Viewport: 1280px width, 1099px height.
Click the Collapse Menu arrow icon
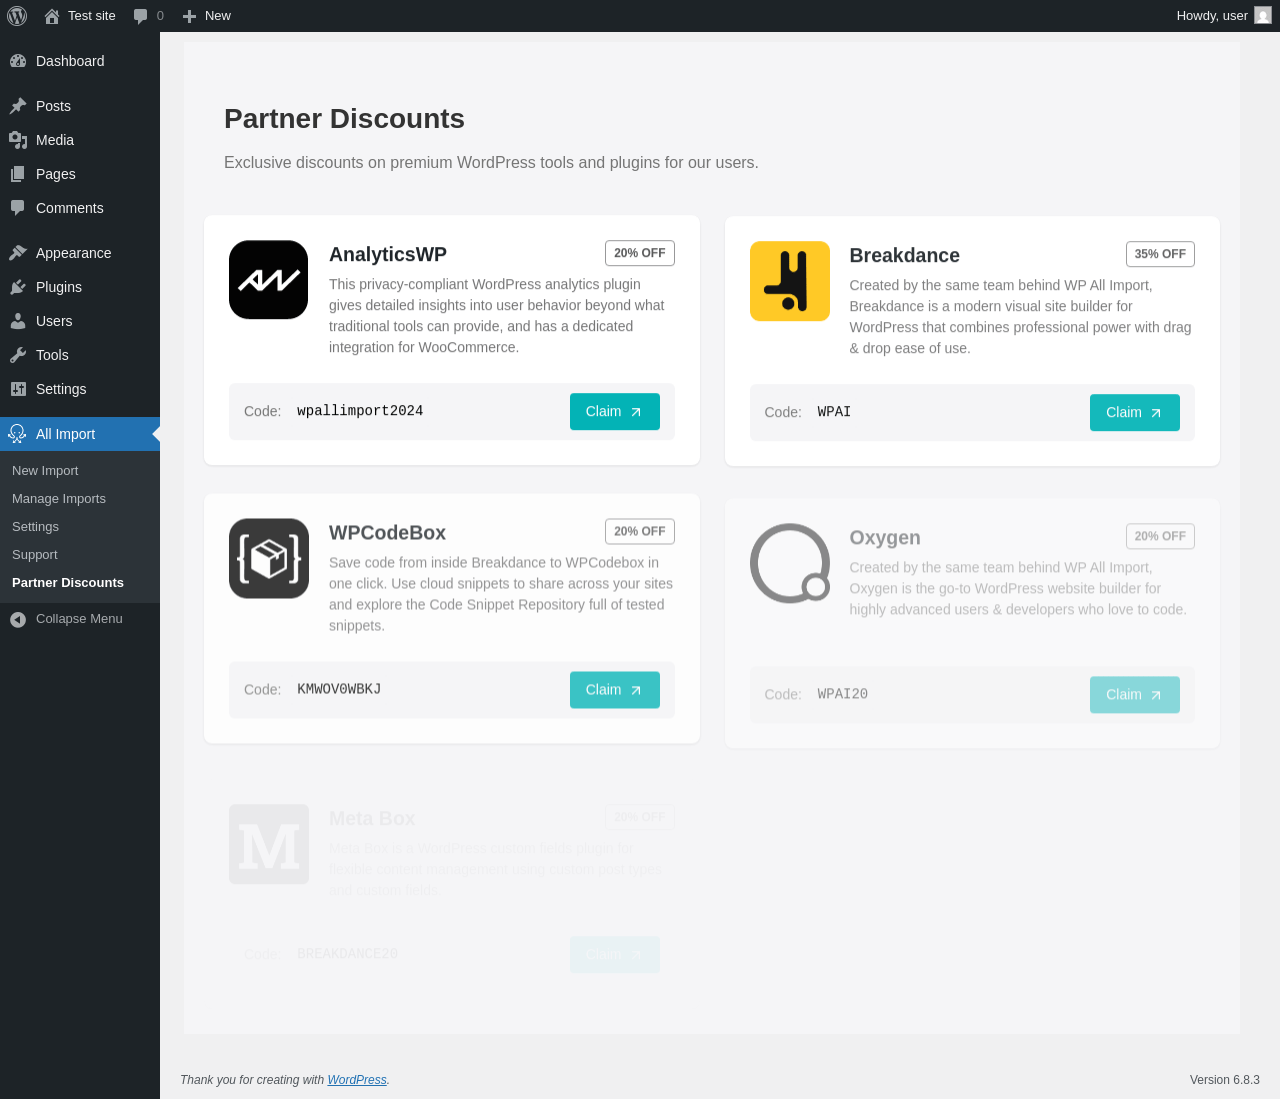coord(18,619)
